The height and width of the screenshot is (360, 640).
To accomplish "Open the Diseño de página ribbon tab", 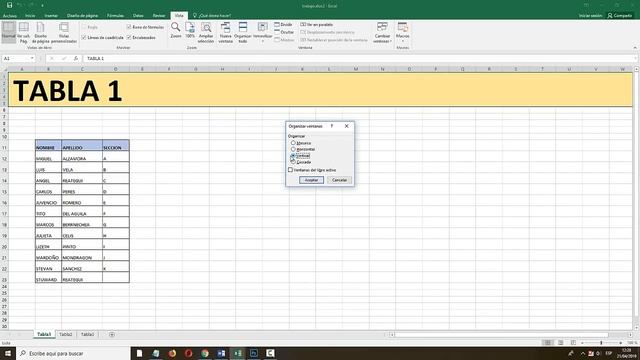I will [82, 16].
